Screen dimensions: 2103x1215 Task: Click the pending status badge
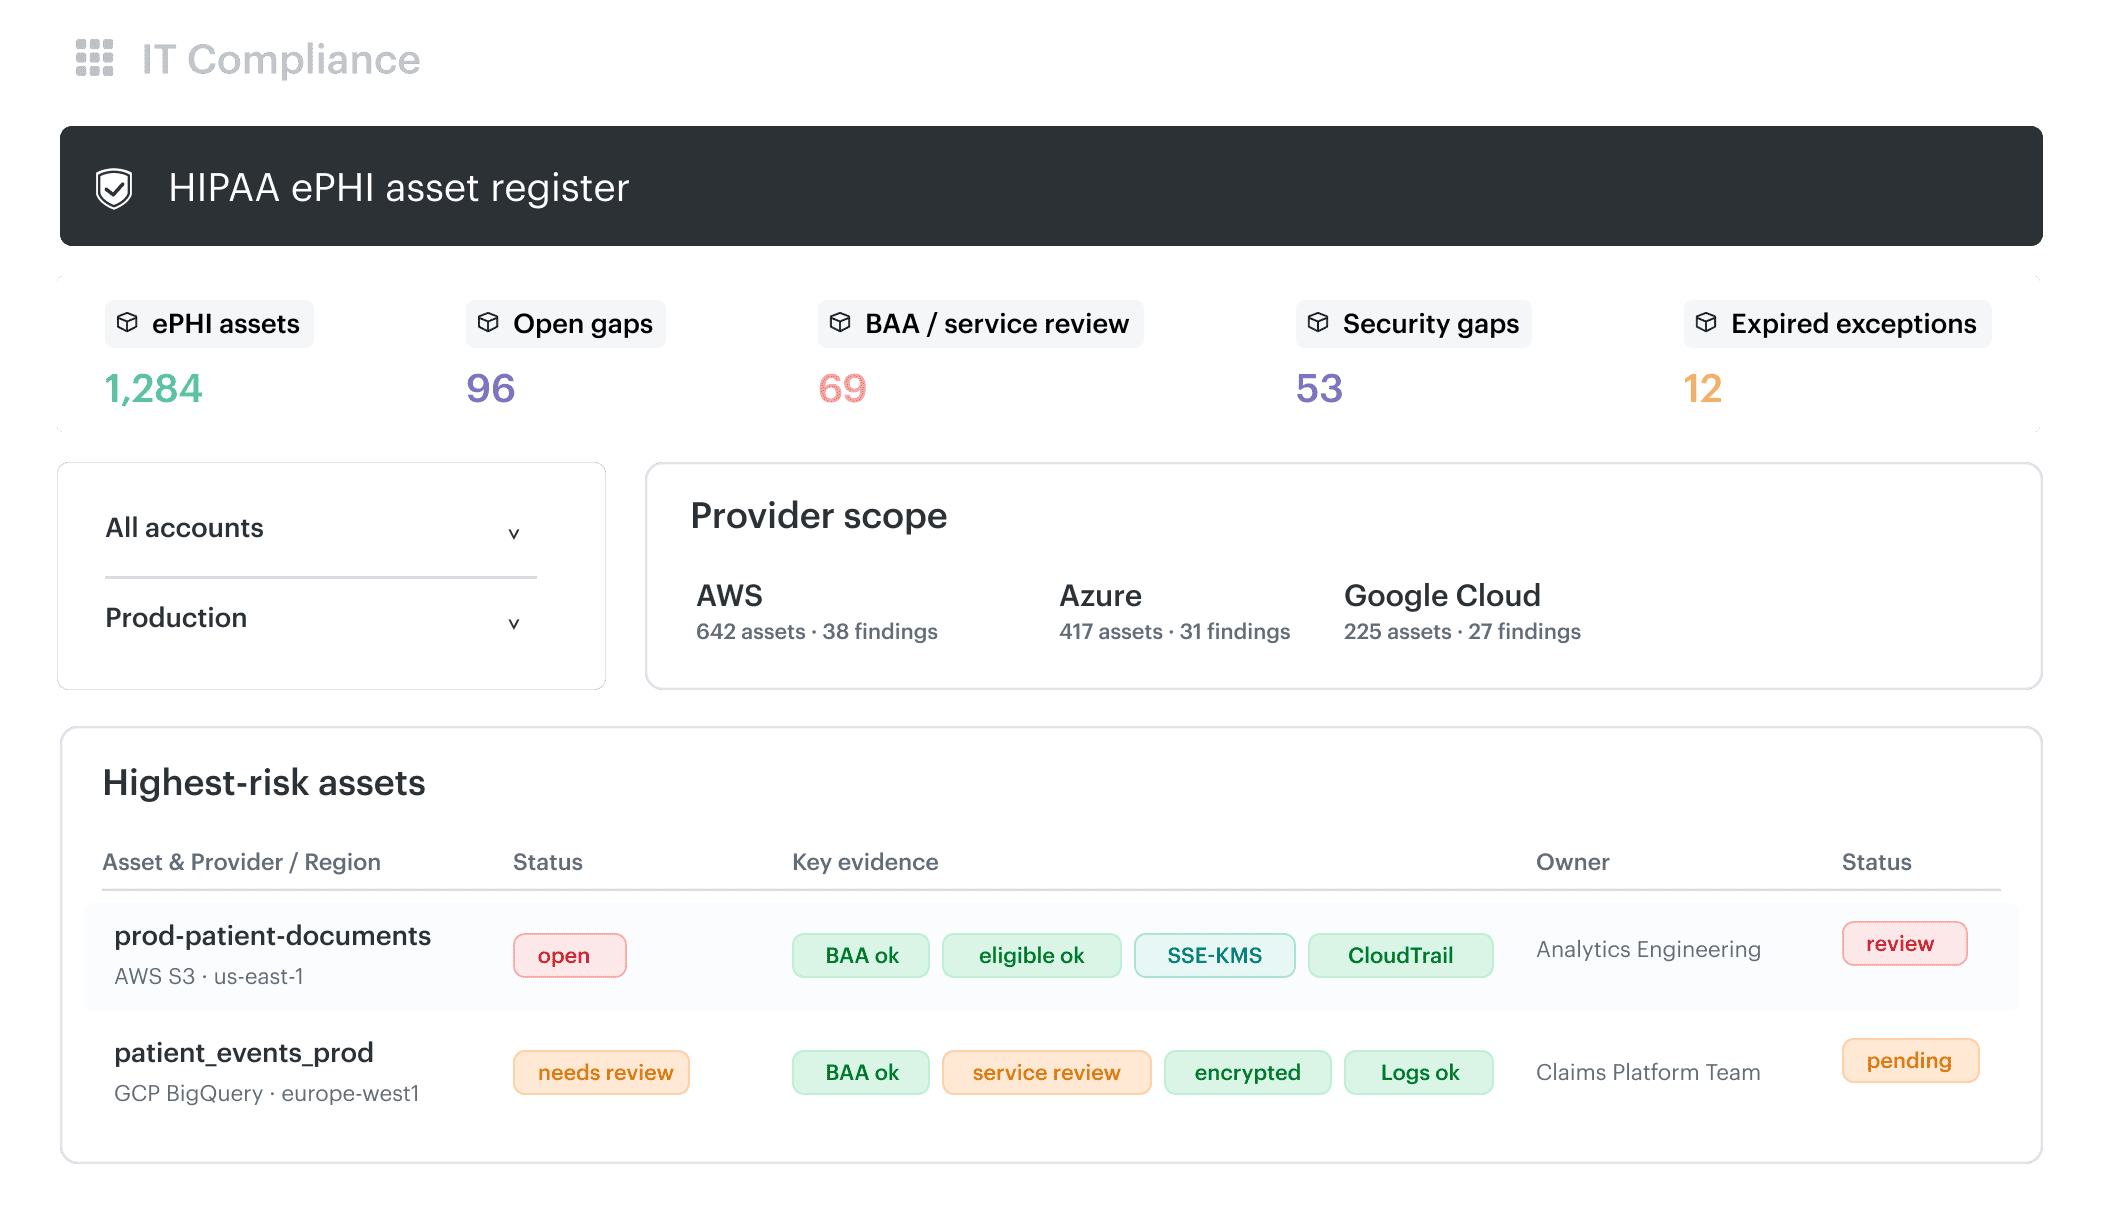pyautogui.click(x=1911, y=1061)
